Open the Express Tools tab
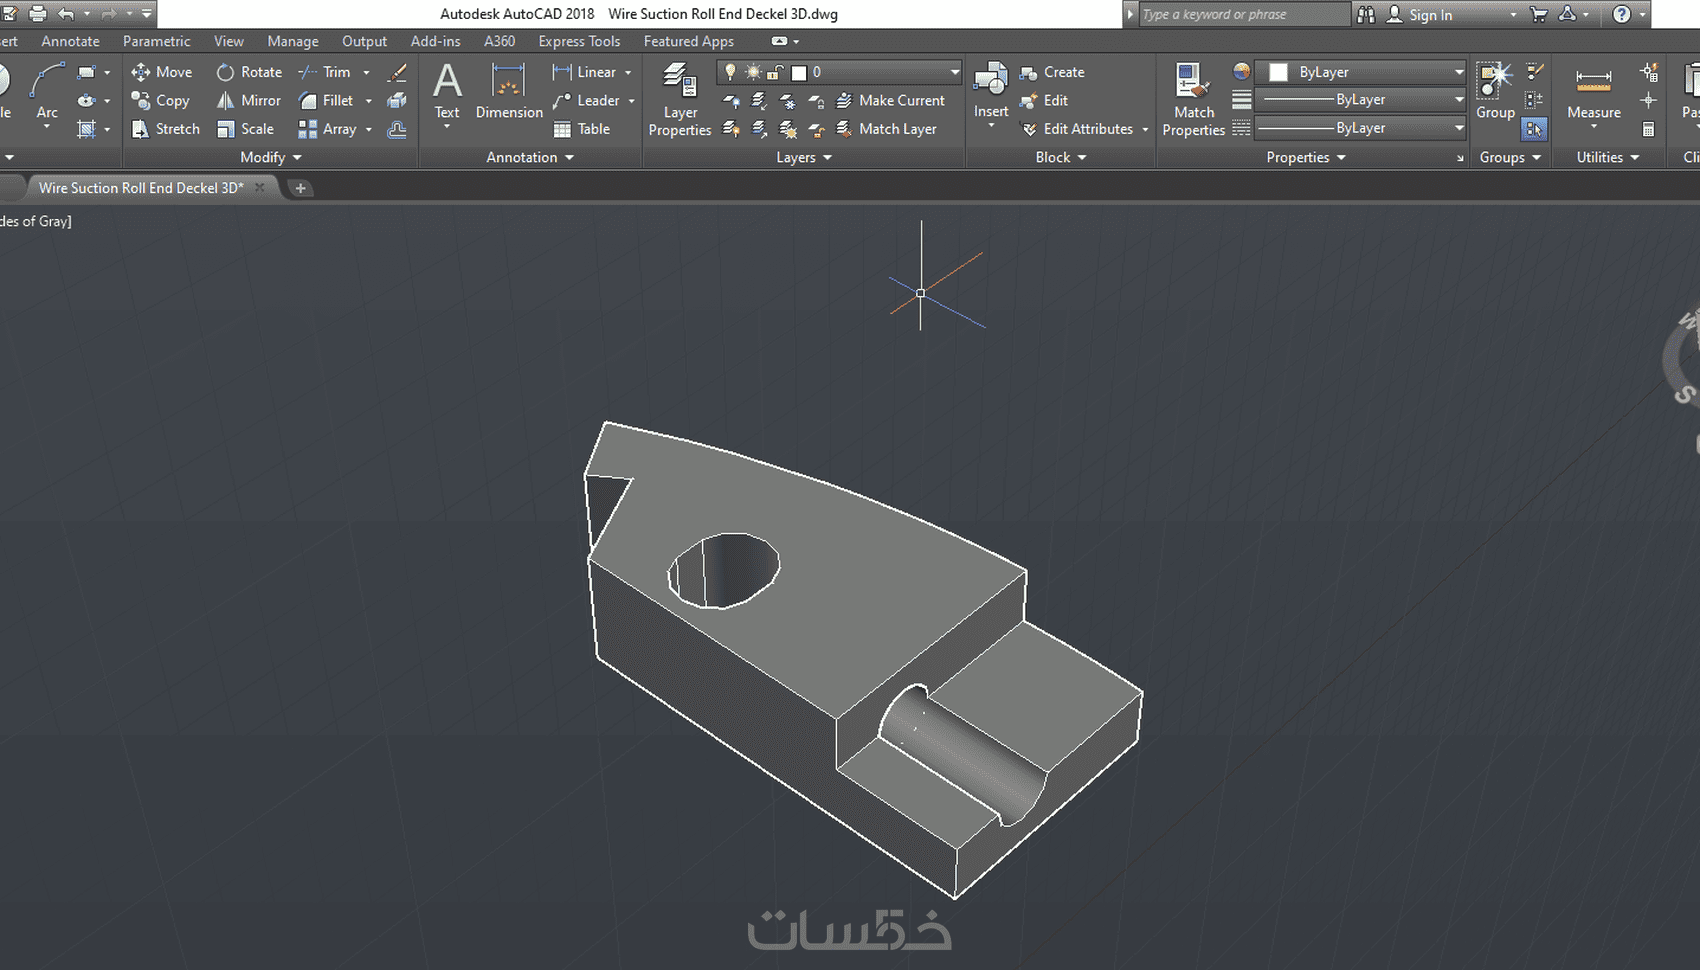Screen dimensions: 1700x970 click(x=579, y=41)
